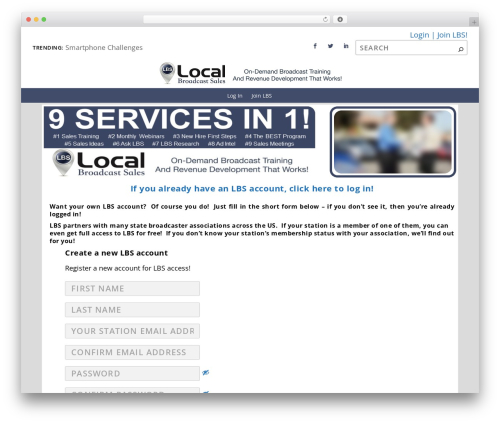This screenshot has height=423, width=500.
Task: Select Join LBS in the navigation bar
Action: 262,96
